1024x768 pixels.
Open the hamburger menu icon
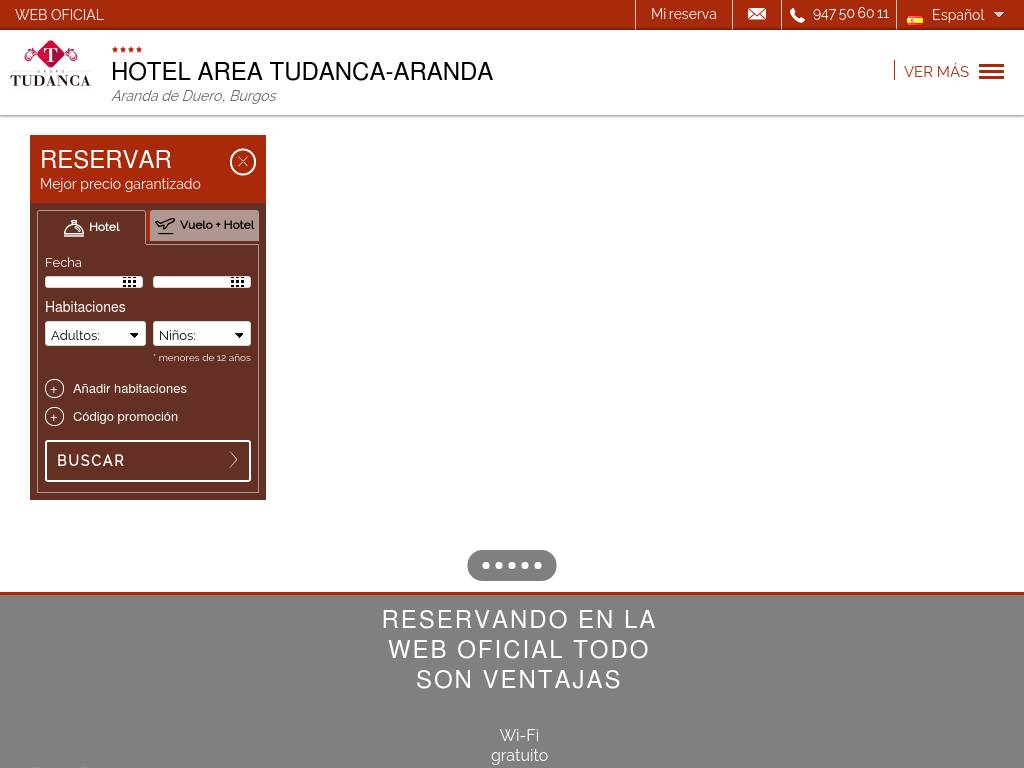click(991, 71)
